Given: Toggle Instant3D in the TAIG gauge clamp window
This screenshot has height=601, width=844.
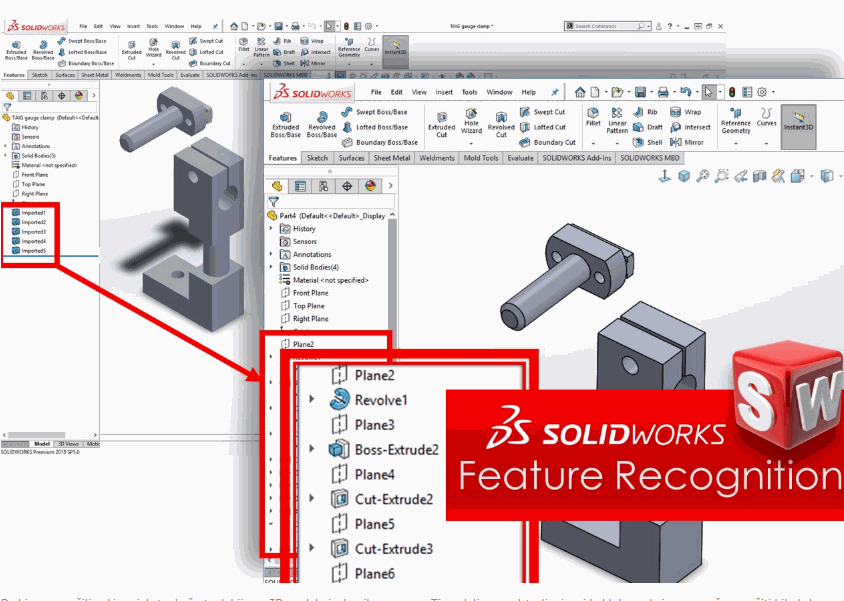Looking at the screenshot, I should pyautogui.click(x=396, y=51).
